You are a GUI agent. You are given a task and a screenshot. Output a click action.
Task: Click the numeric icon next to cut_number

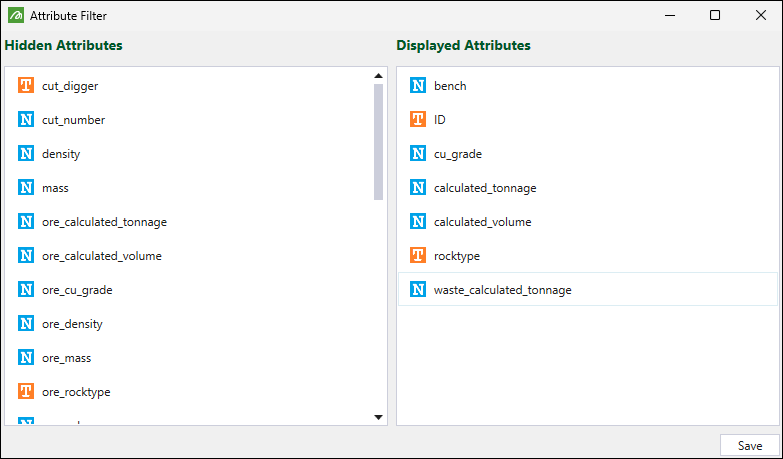pos(26,120)
